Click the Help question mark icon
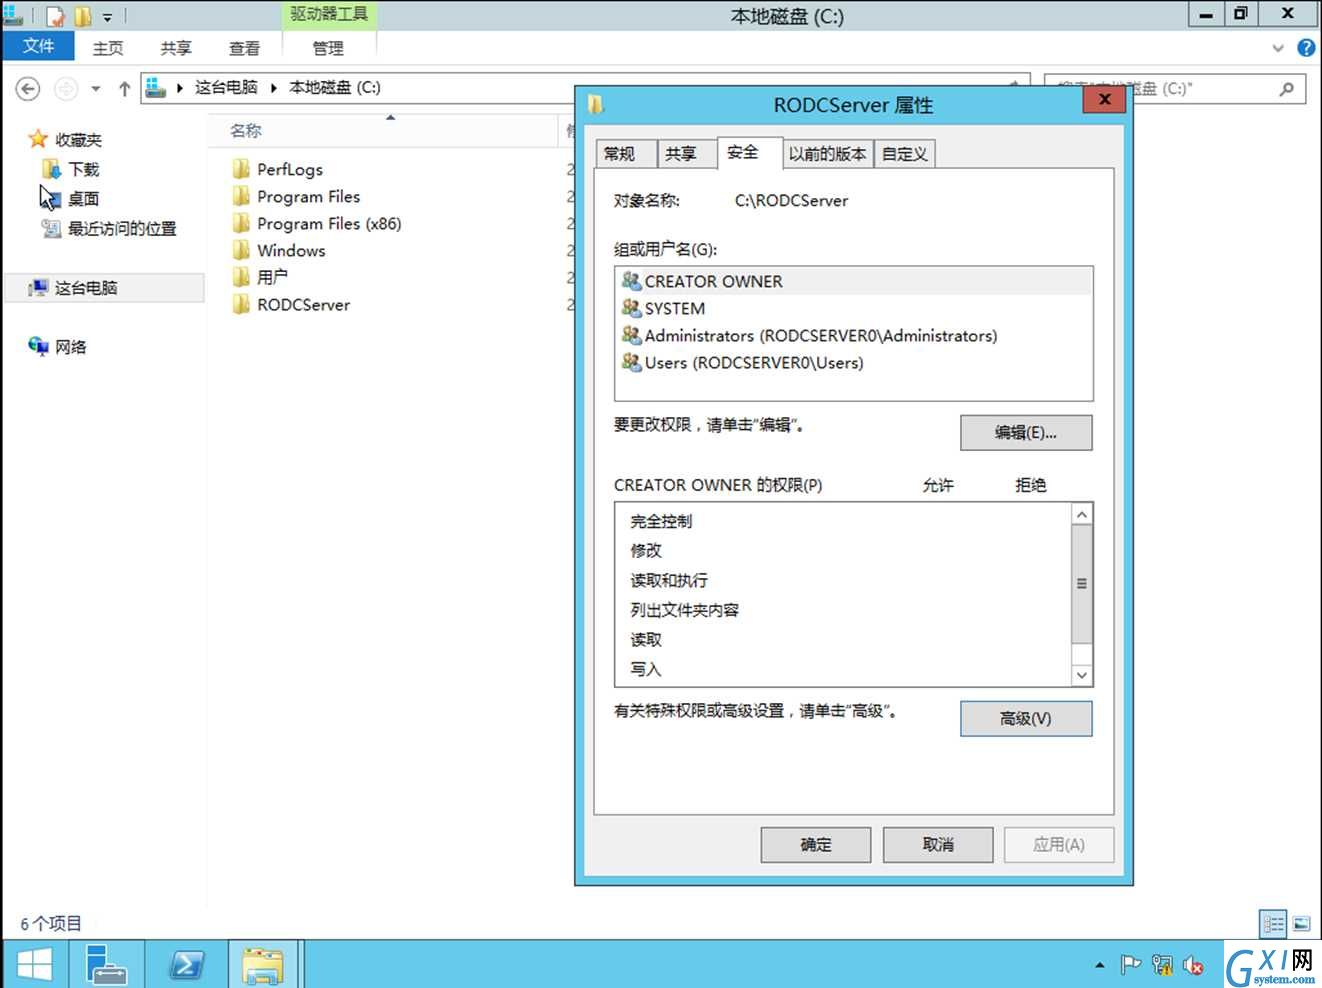The height and width of the screenshot is (988, 1322). 1306,48
